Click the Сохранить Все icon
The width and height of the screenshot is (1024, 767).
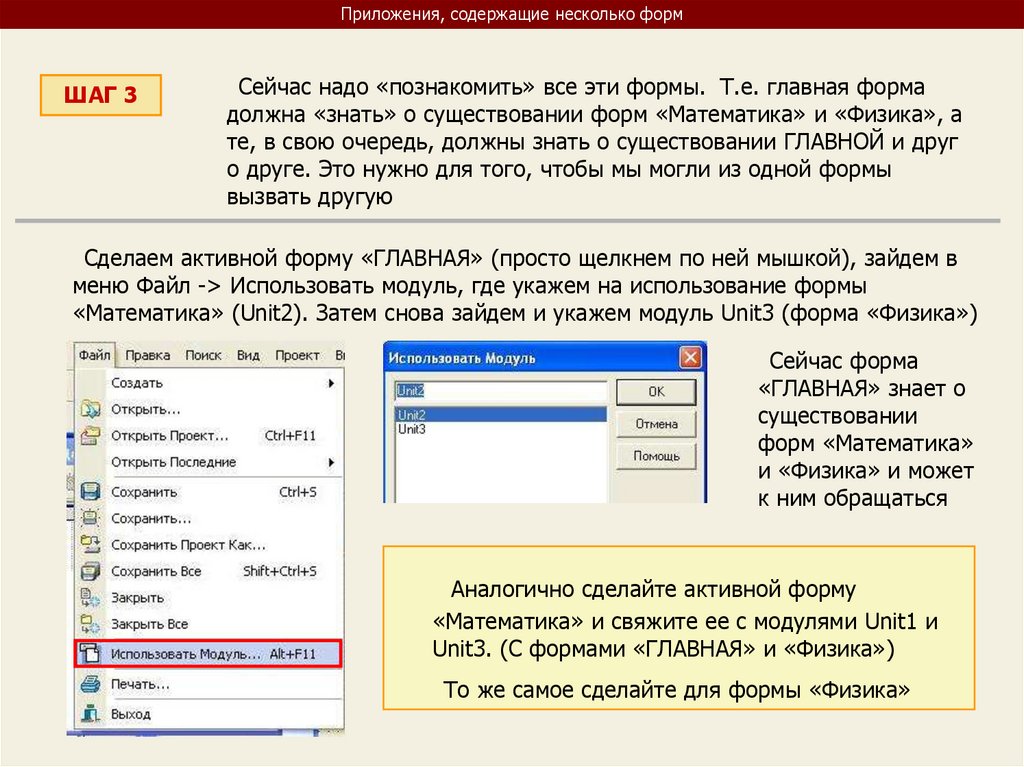click(x=90, y=571)
